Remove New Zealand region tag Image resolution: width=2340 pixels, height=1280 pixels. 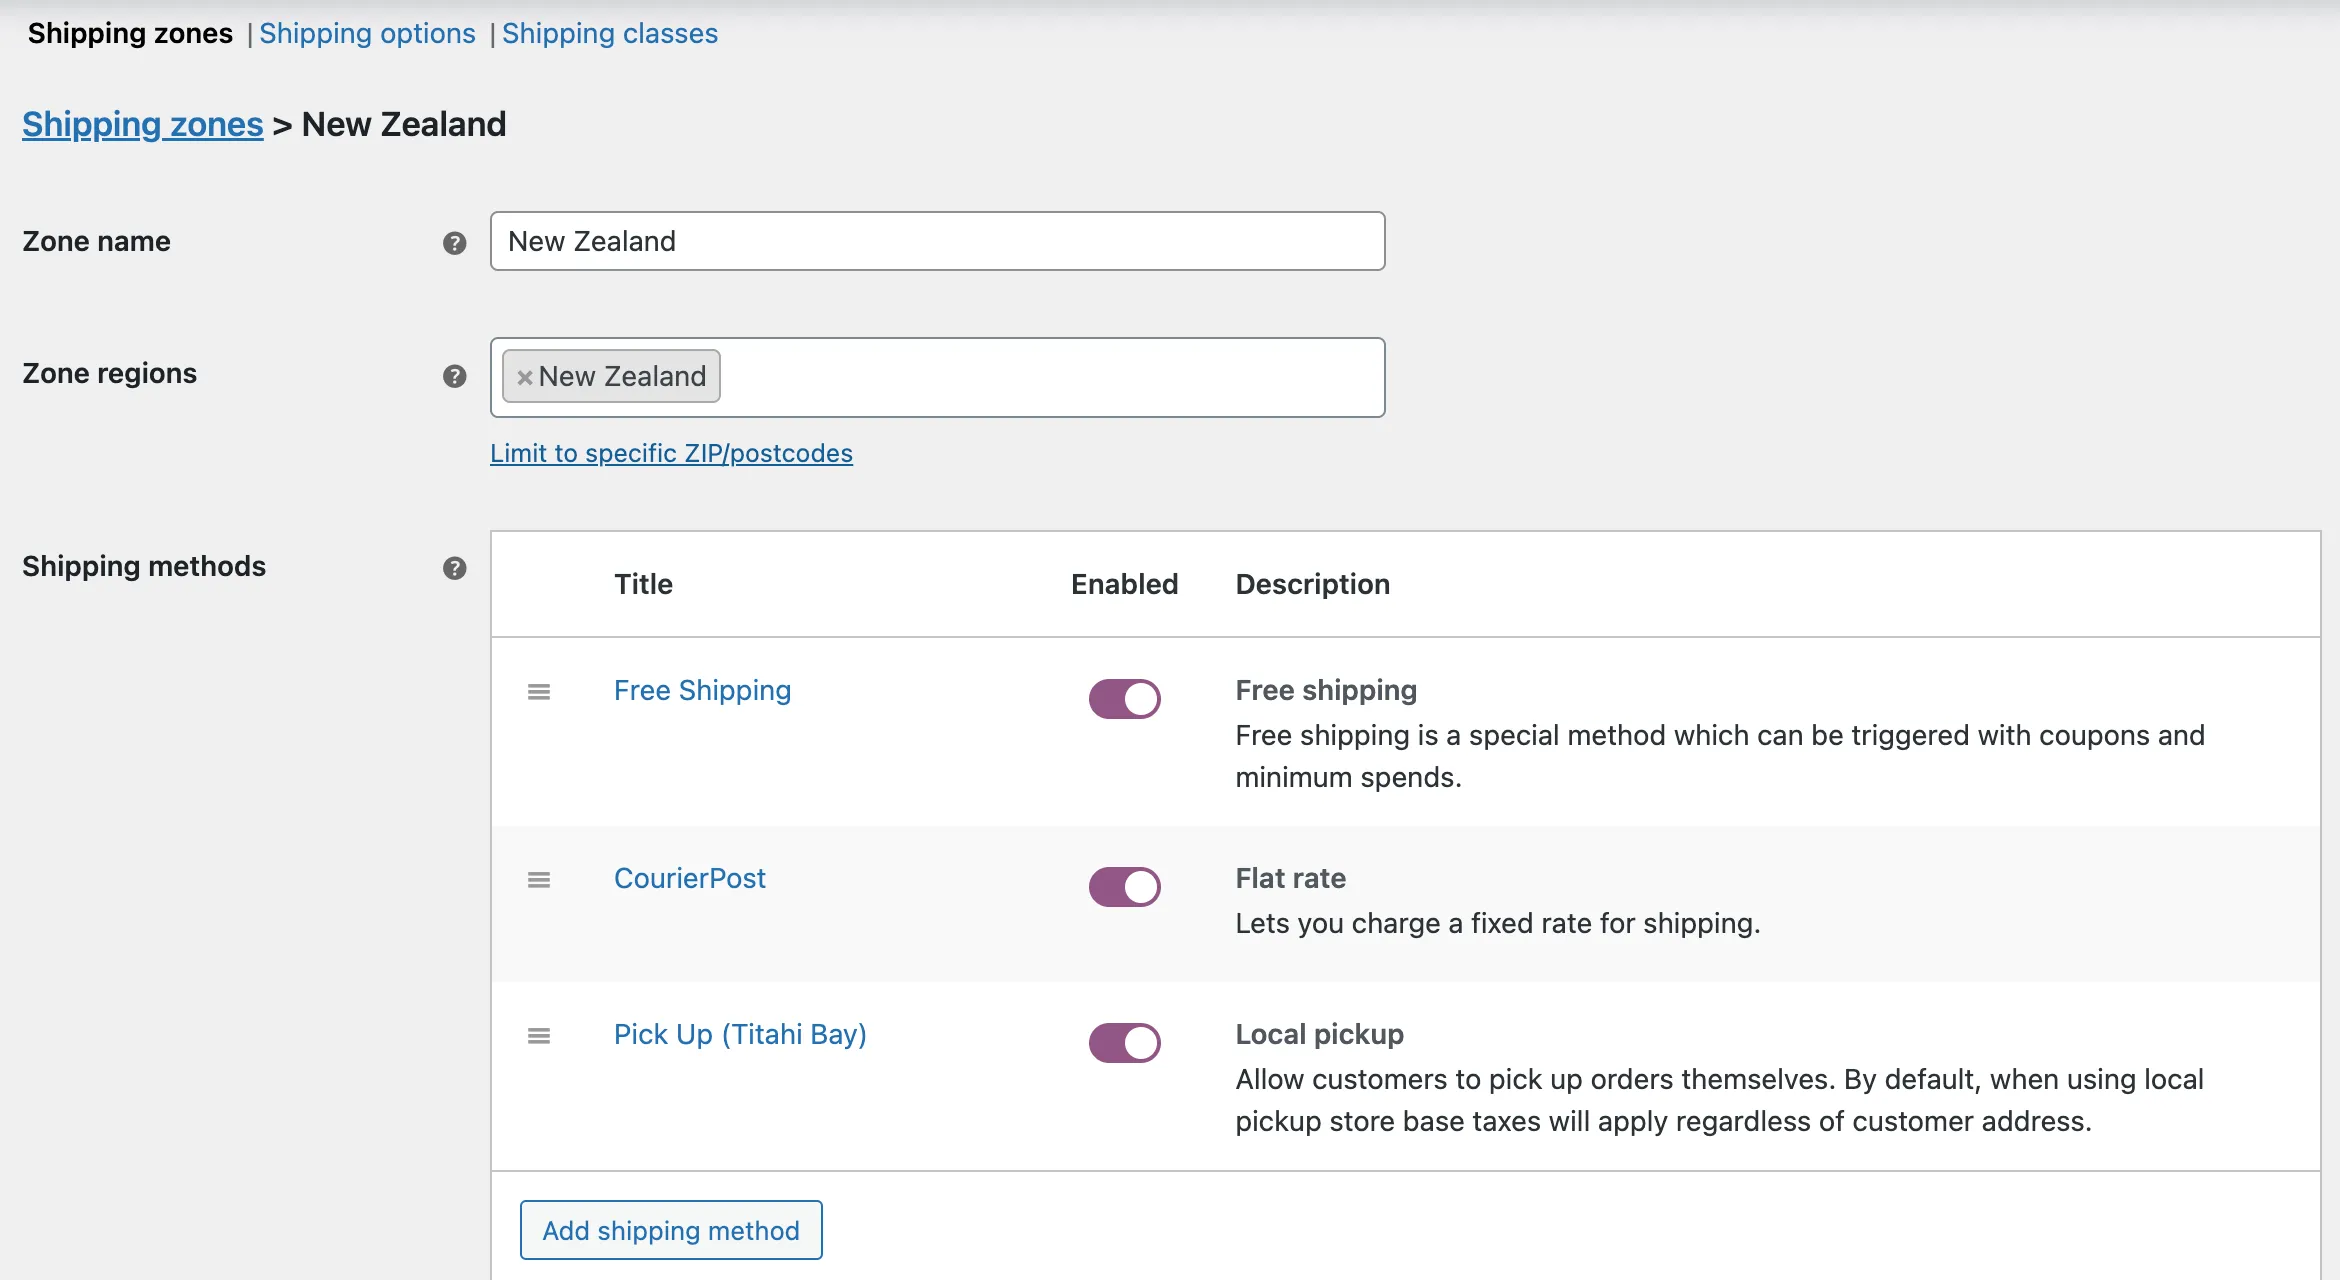(524, 377)
